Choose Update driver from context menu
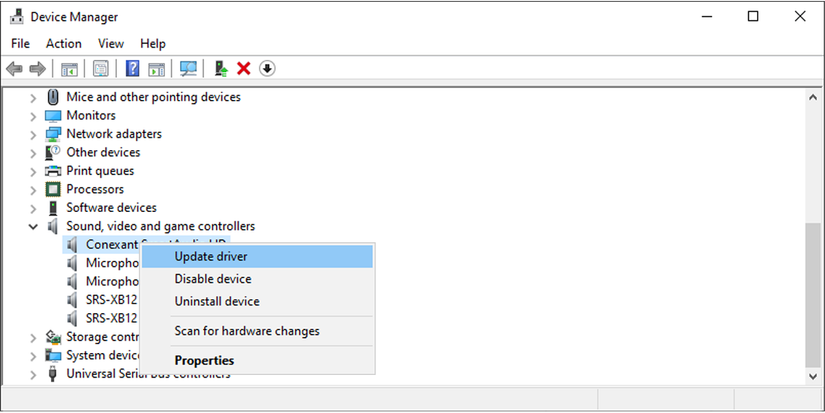Screen dimensions: 825x413 point(257,257)
